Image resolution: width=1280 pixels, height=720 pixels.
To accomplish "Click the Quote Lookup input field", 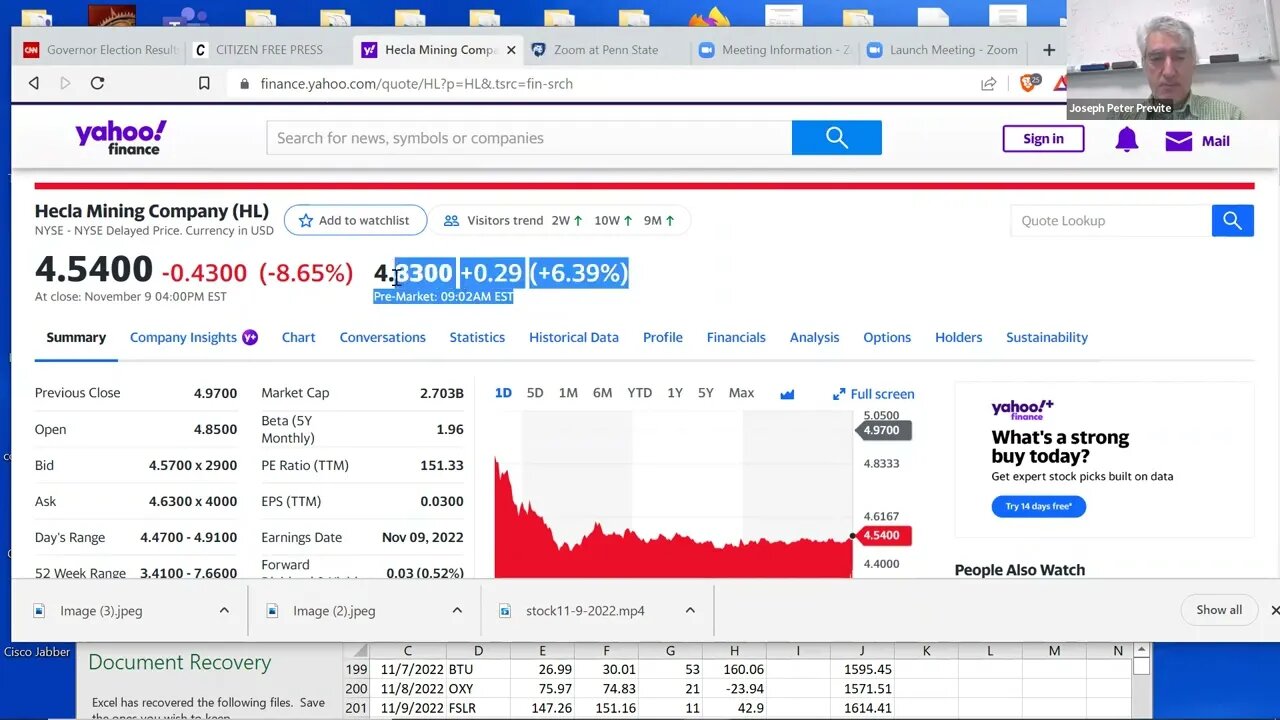I will click(x=1111, y=221).
